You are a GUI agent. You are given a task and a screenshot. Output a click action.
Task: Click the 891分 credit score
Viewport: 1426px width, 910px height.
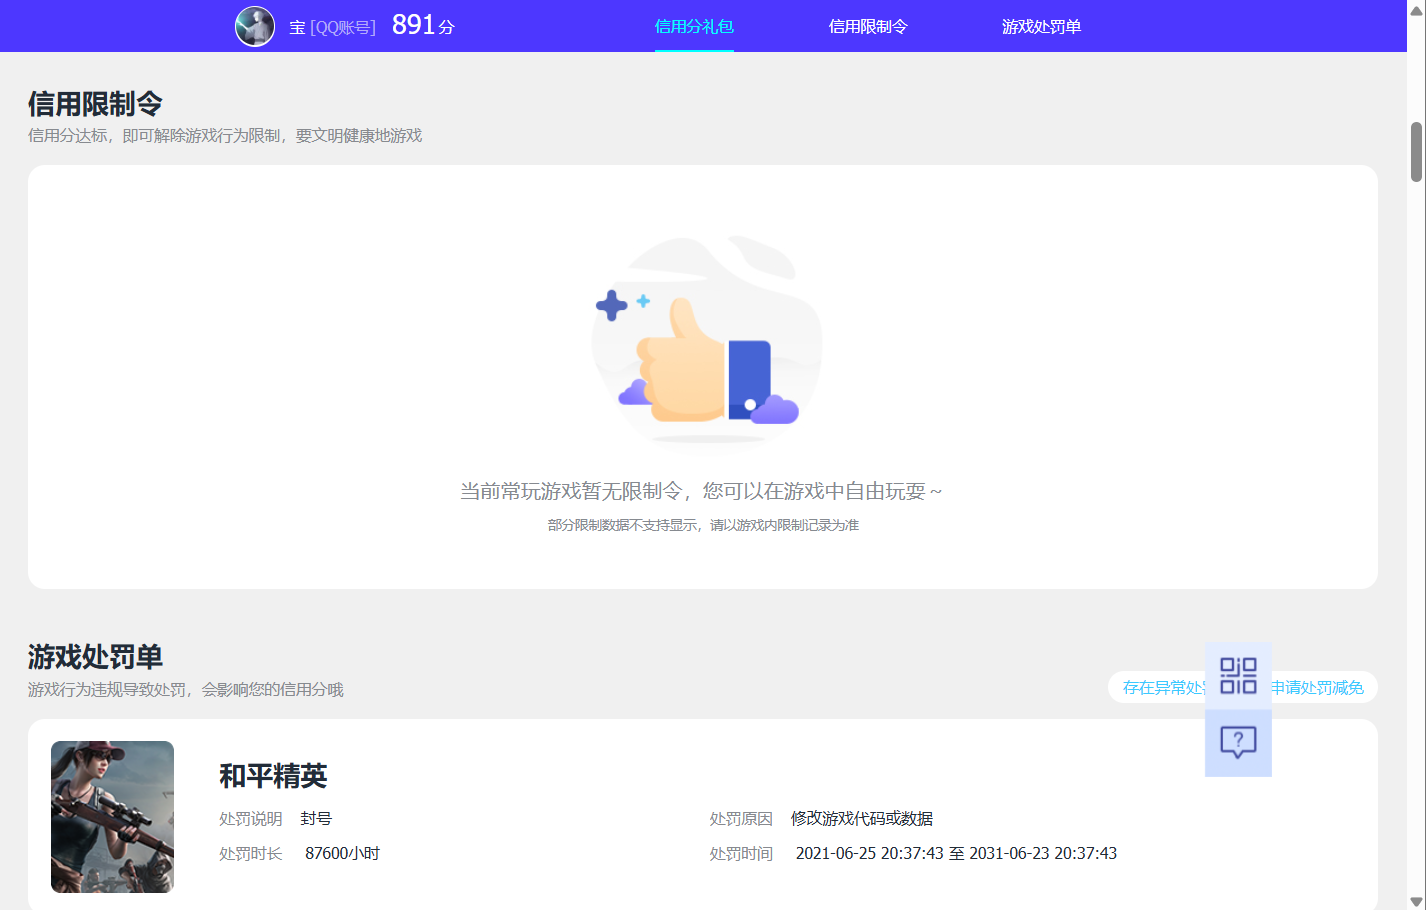[x=420, y=24]
